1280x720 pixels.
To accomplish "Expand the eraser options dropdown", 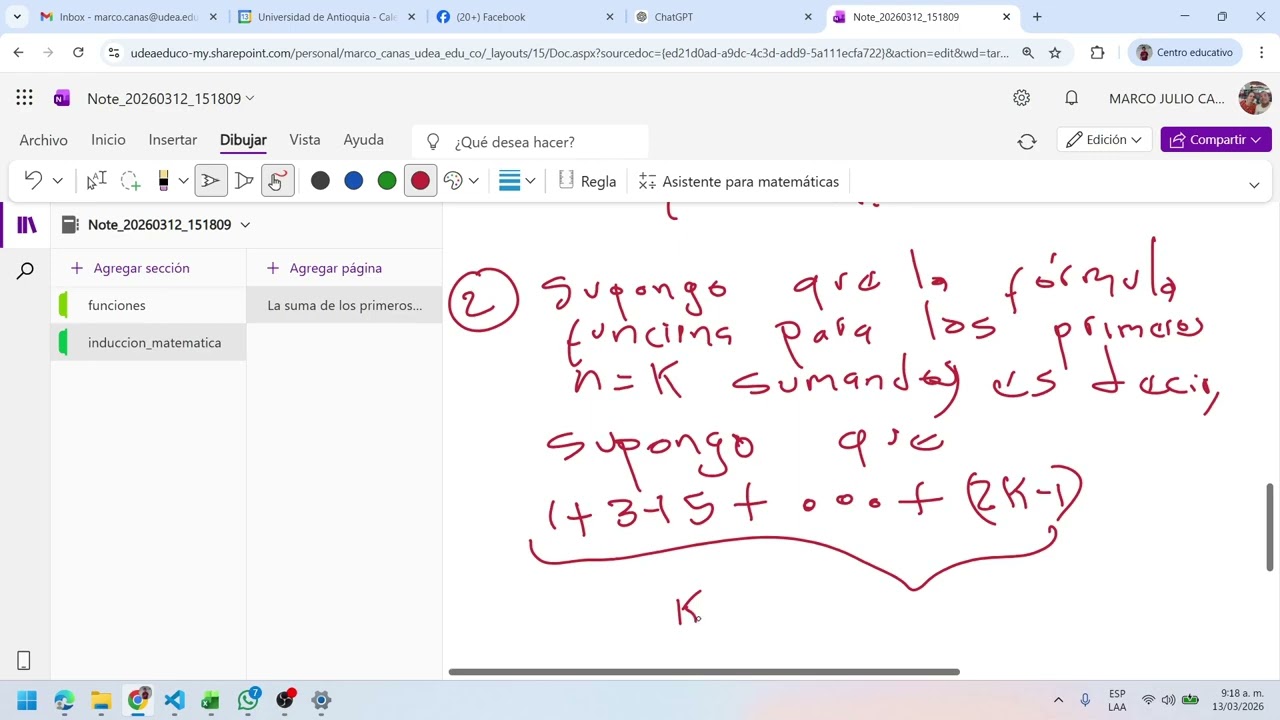I will (183, 181).
